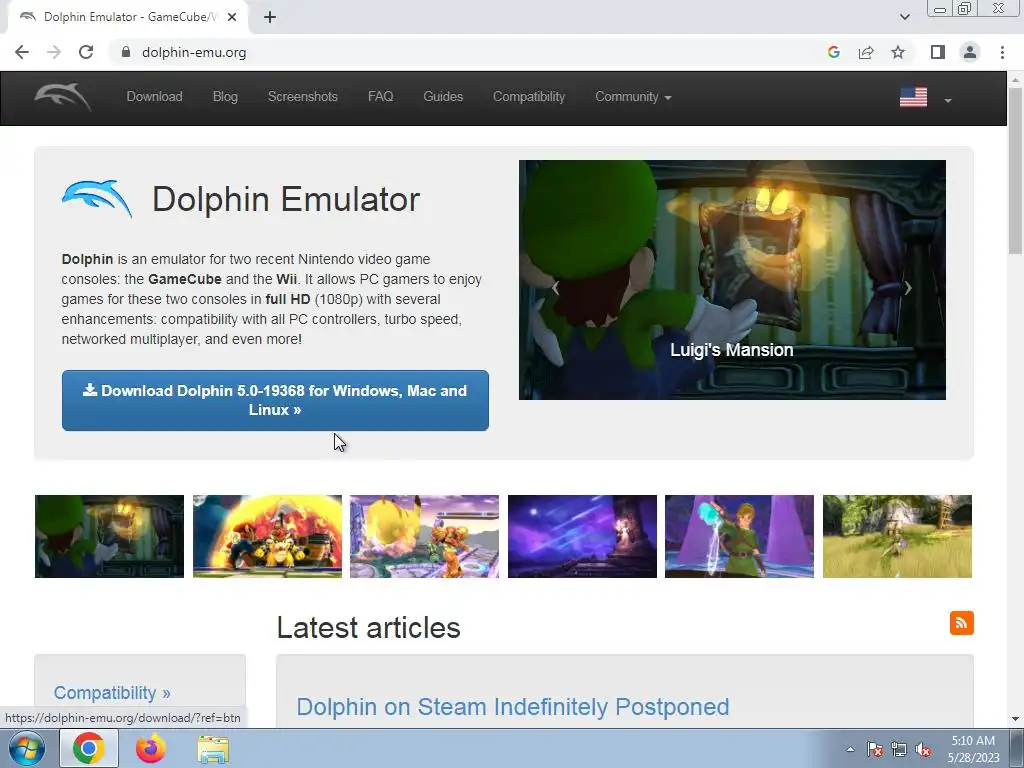Image resolution: width=1024 pixels, height=768 pixels.
Task: Open a new browser tab
Action: click(270, 17)
